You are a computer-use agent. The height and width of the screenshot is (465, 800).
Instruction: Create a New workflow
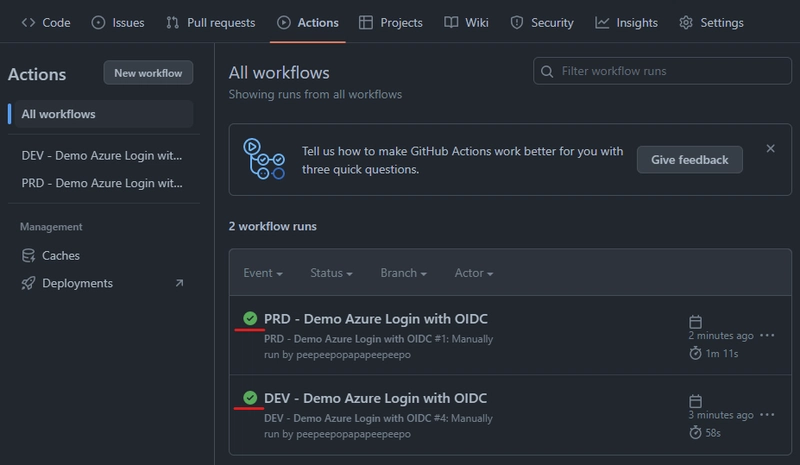click(148, 73)
